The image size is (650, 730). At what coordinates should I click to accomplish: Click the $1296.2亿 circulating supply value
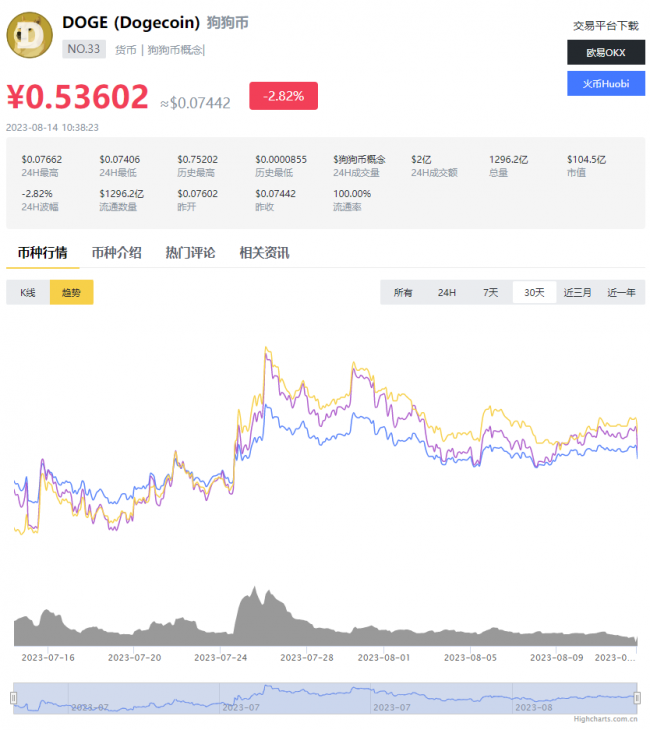[x=122, y=193]
